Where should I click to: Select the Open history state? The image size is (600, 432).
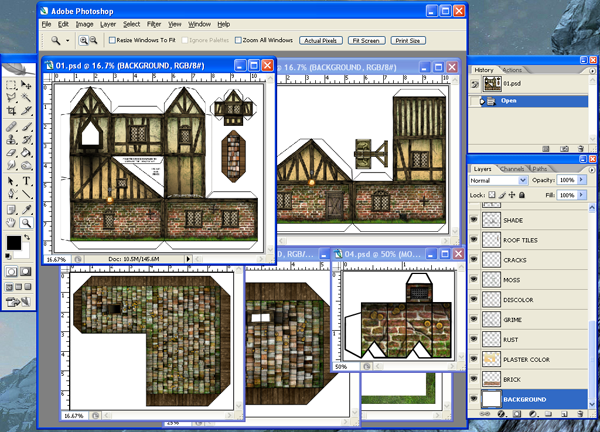click(x=528, y=101)
